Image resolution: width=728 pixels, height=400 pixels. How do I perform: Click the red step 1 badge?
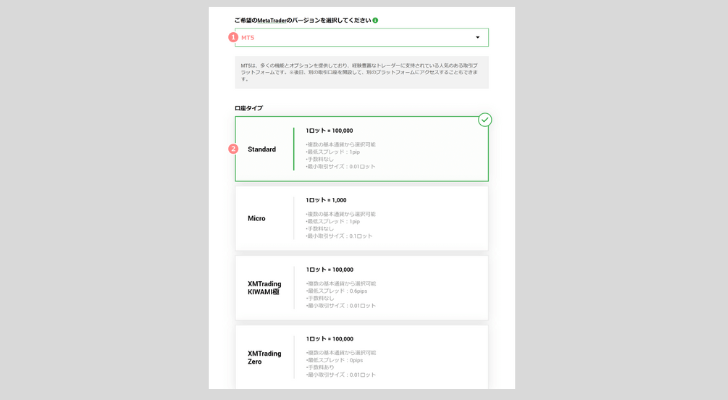pos(233,37)
